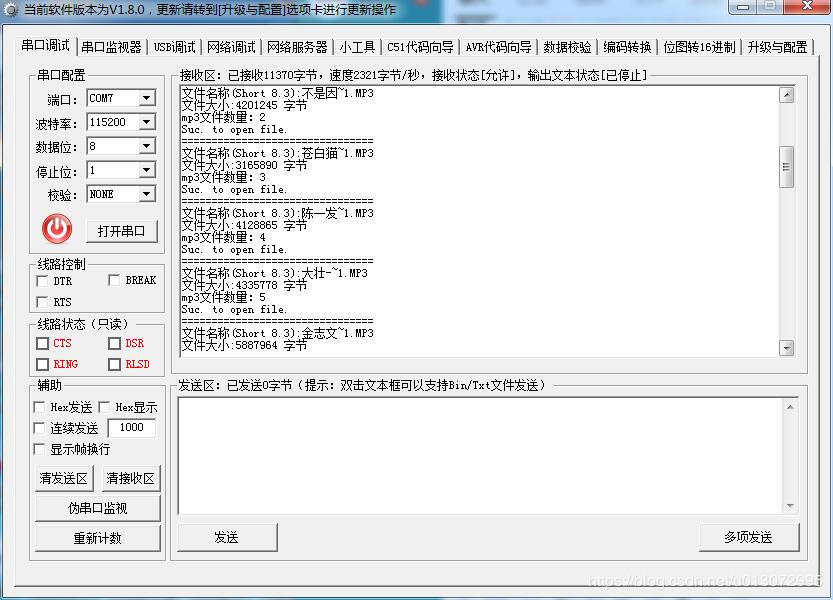Click the 伪串口监视 button
Image resolution: width=833 pixels, height=600 pixels.
coord(98,508)
